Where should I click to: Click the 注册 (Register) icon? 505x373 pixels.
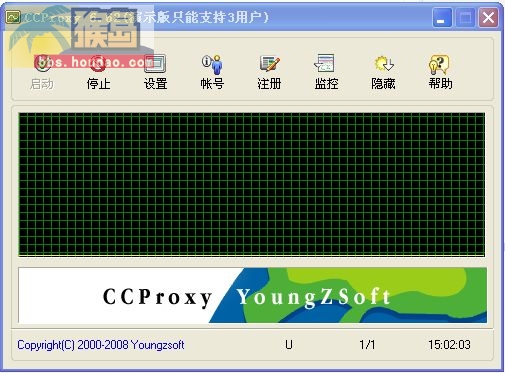pos(269,72)
